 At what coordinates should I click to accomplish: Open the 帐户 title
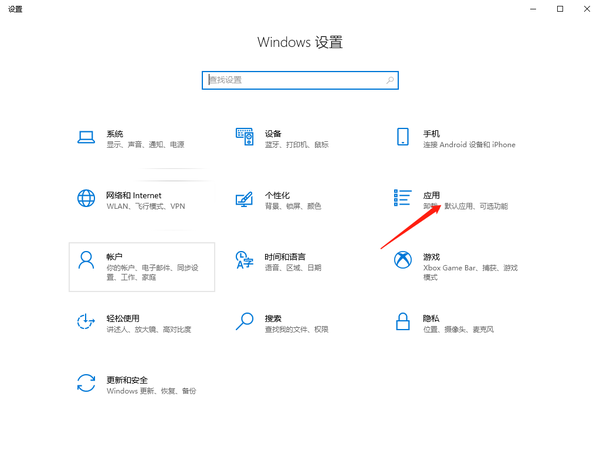114,257
